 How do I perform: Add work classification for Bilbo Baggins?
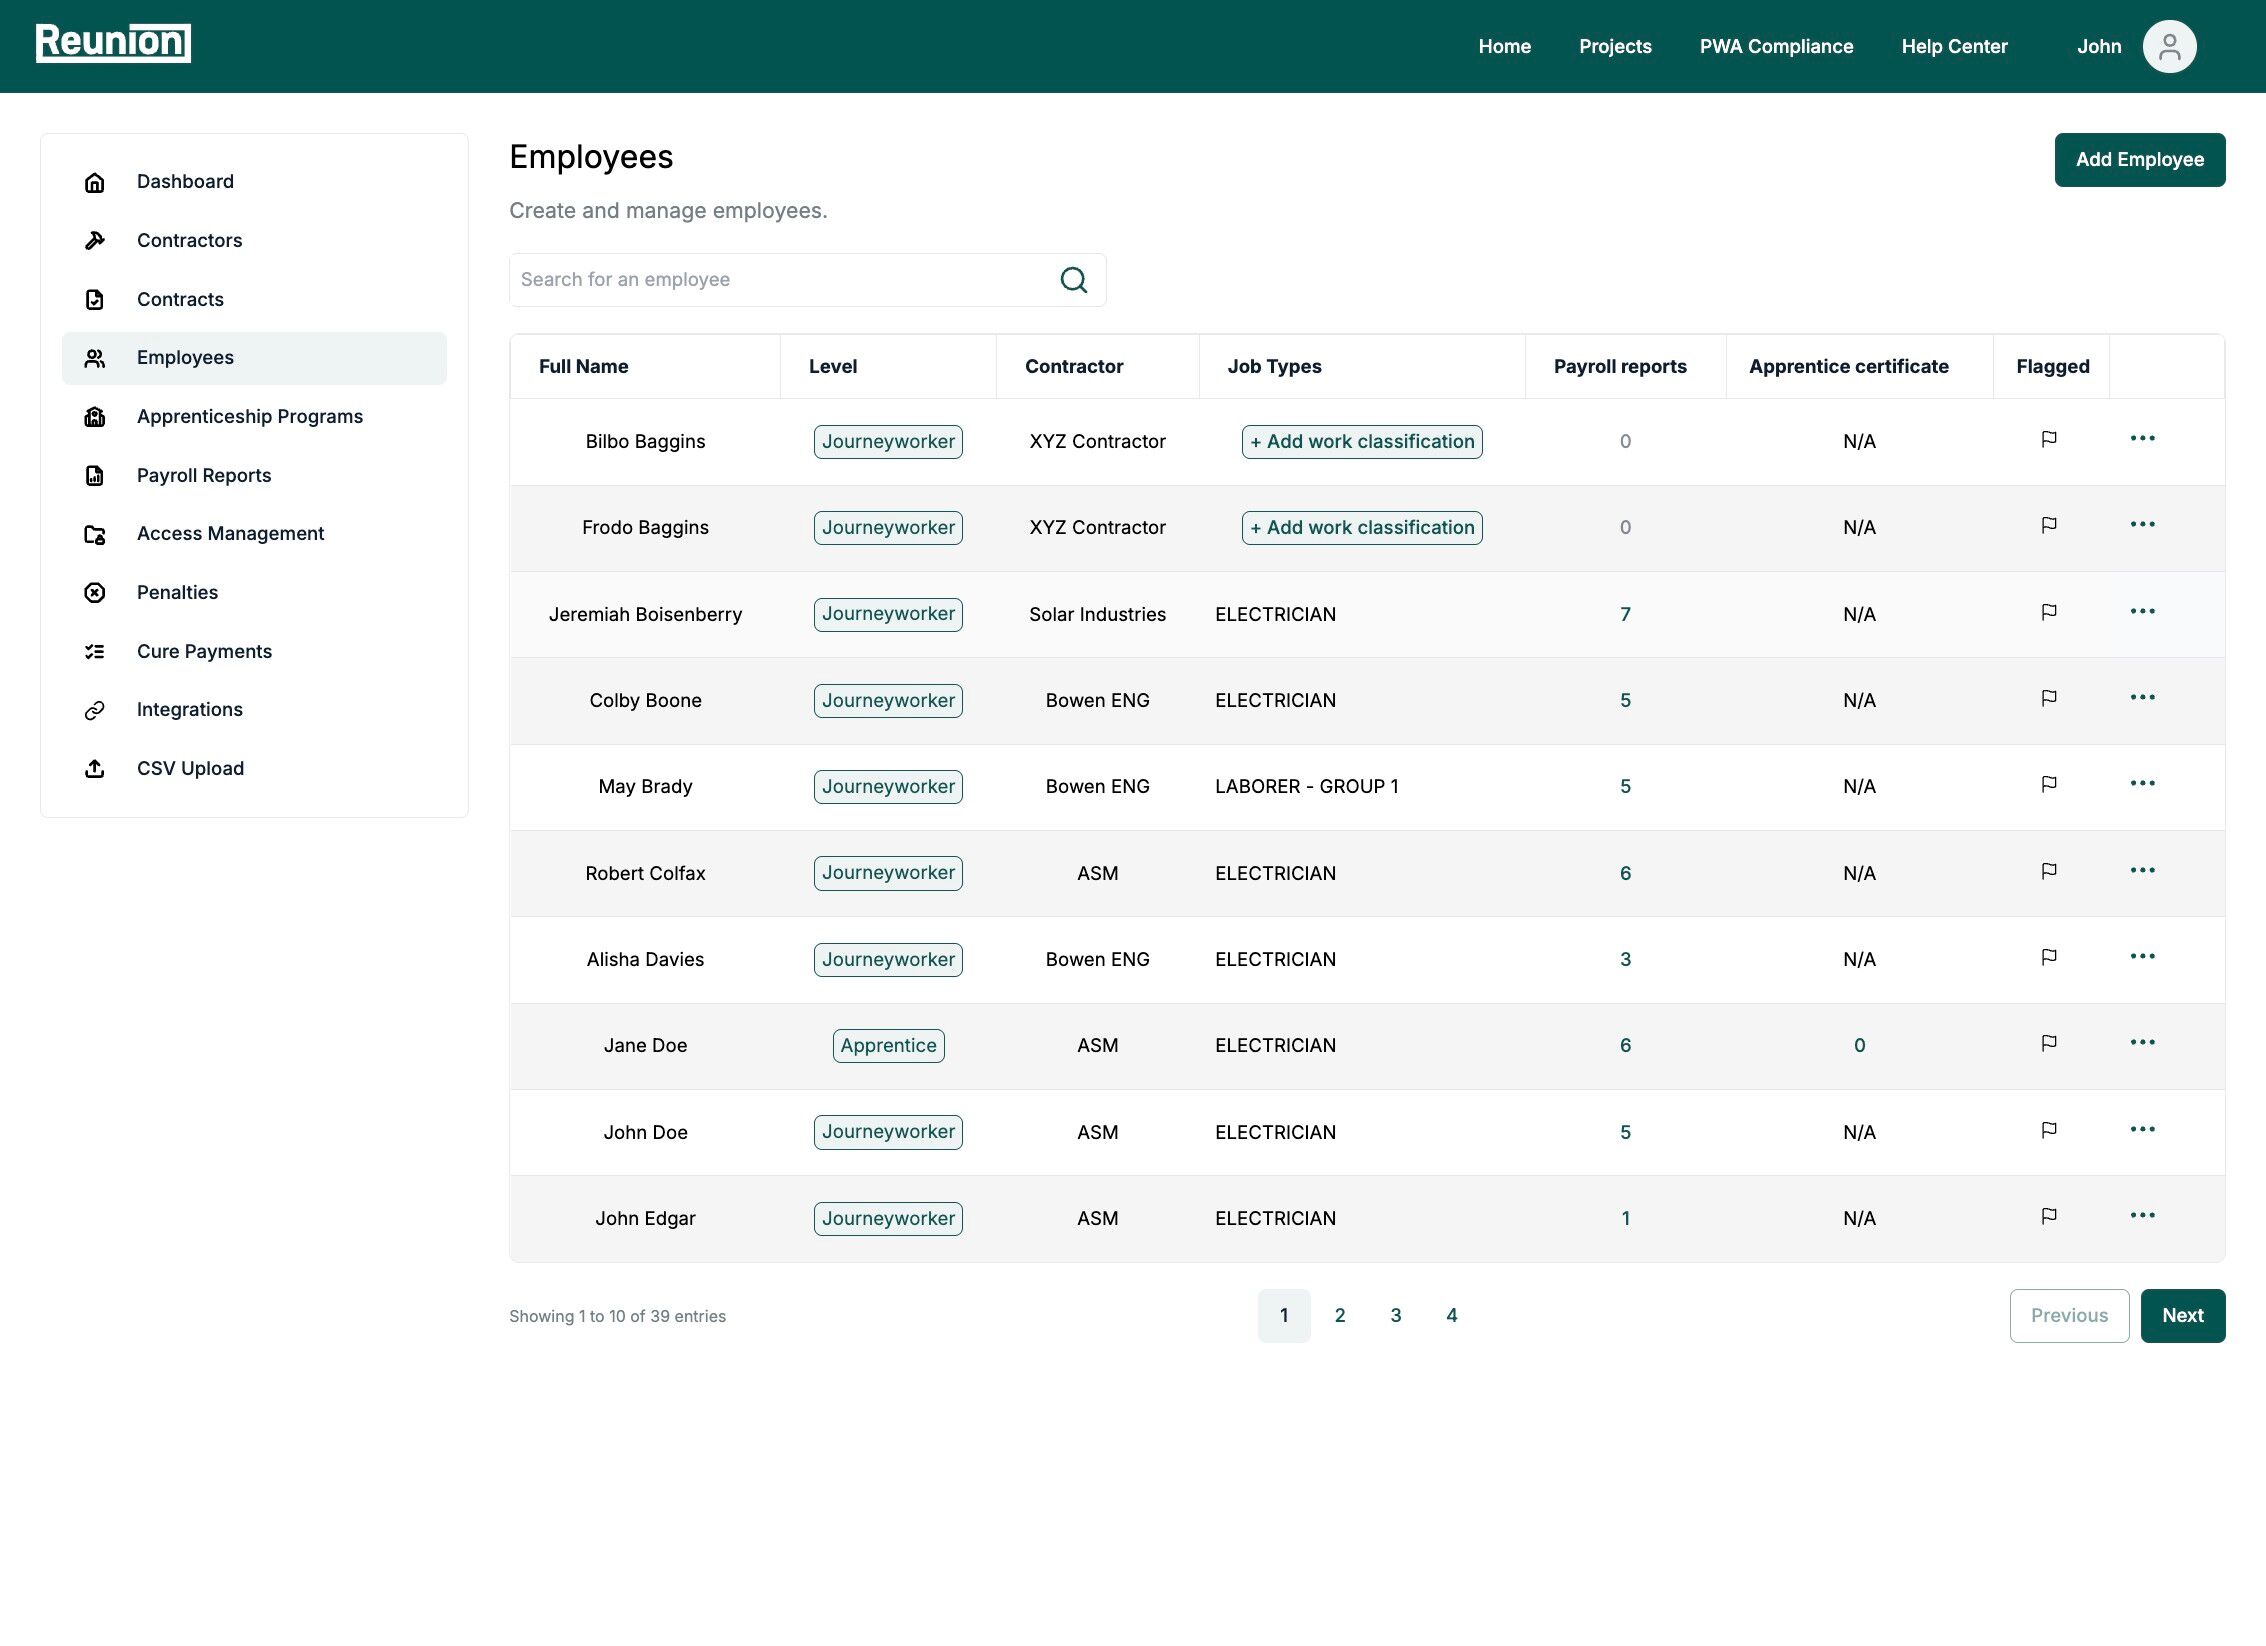[x=1361, y=442]
